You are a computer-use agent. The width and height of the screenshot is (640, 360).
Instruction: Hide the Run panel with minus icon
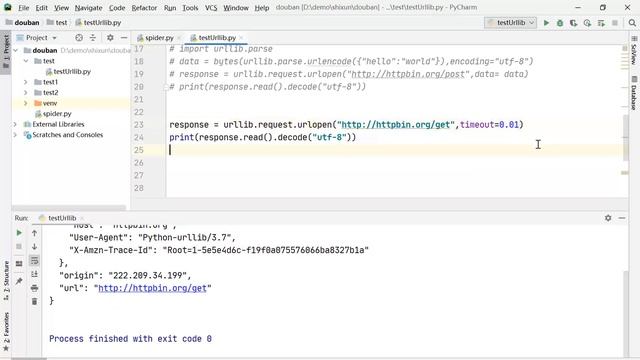(x=622, y=218)
